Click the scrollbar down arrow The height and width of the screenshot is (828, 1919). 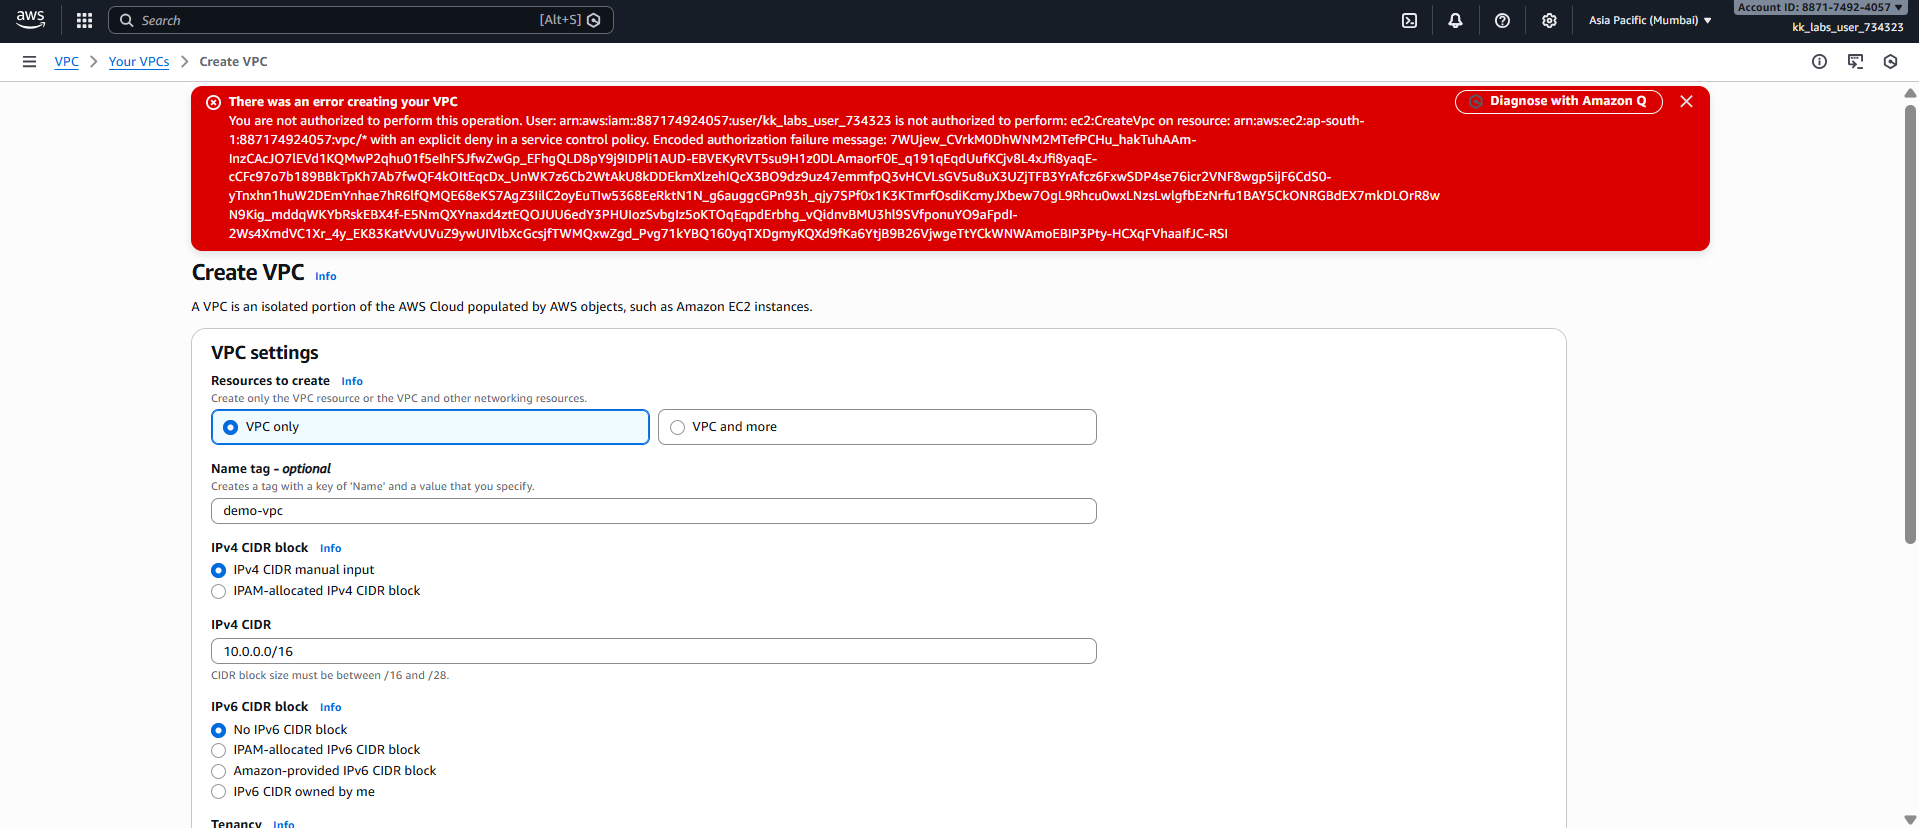[1910, 820]
